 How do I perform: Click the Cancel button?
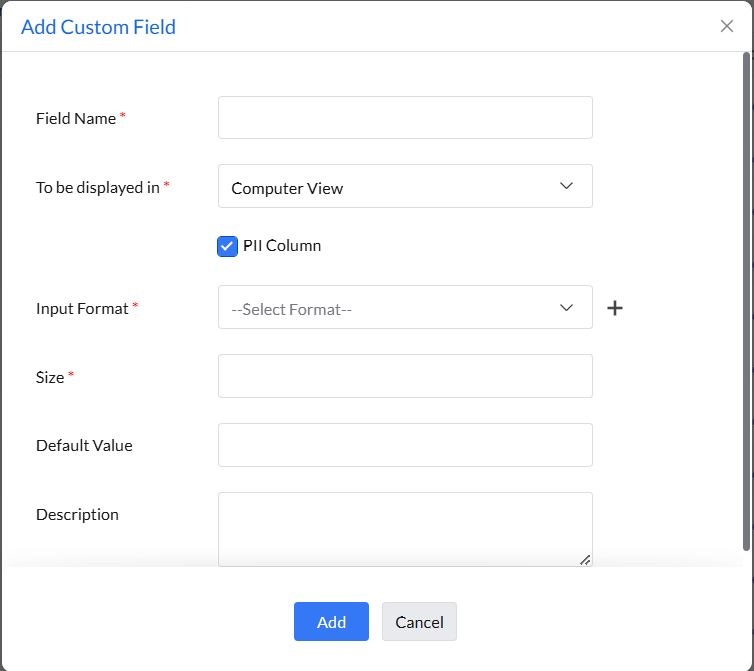point(419,622)
